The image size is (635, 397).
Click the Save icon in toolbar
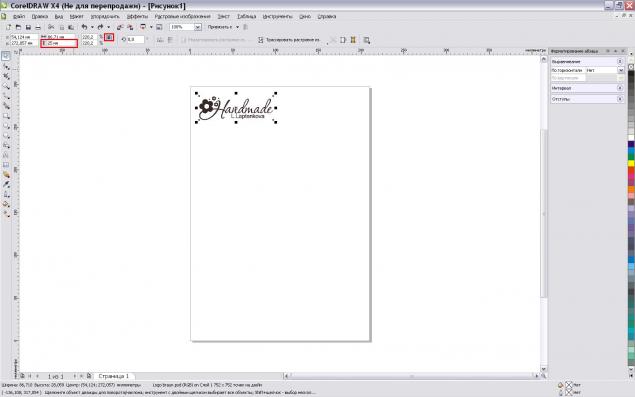(x=28, y=27)
